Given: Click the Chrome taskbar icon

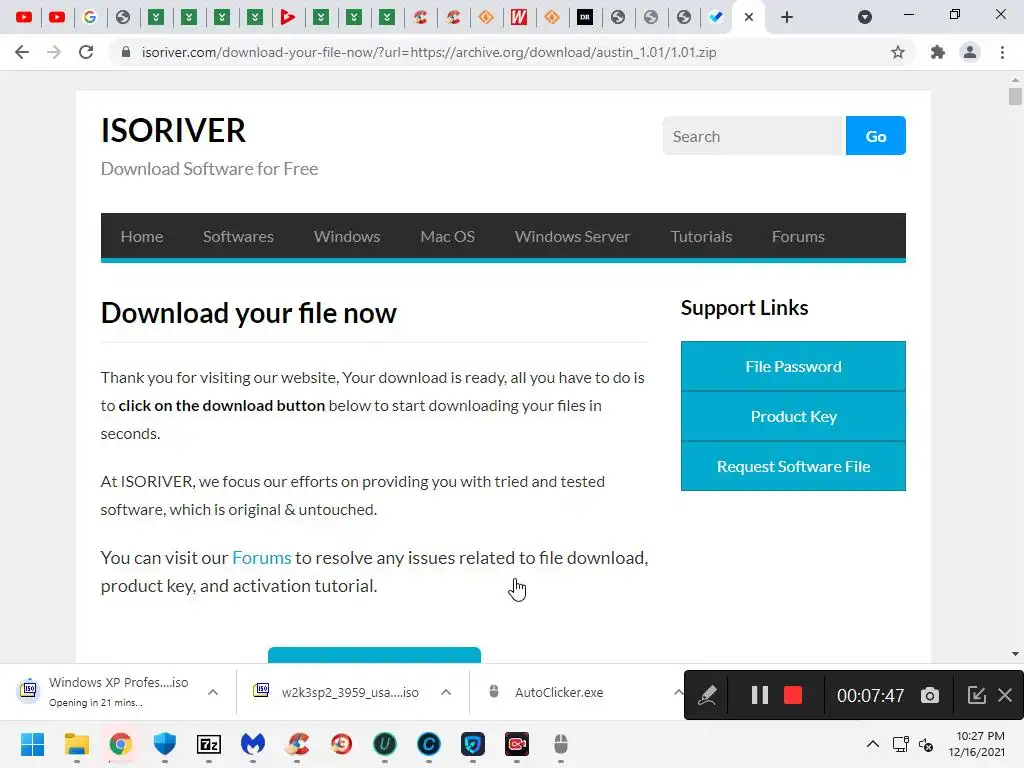Looking at the screenshot, I should point(121,744).
